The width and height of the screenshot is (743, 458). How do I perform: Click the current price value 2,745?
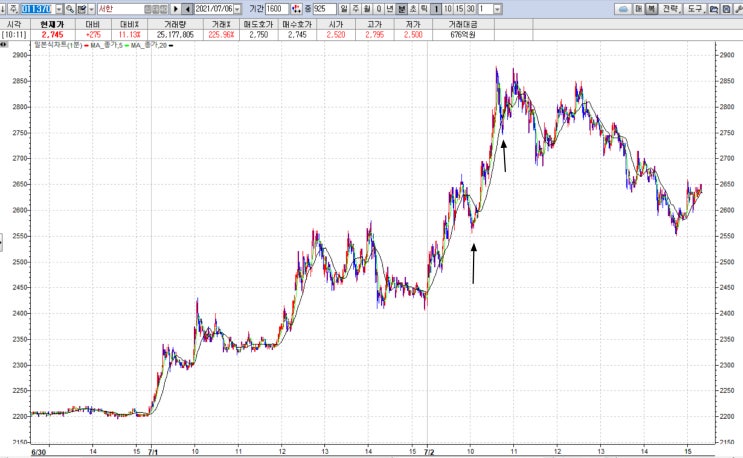point(52,35)
